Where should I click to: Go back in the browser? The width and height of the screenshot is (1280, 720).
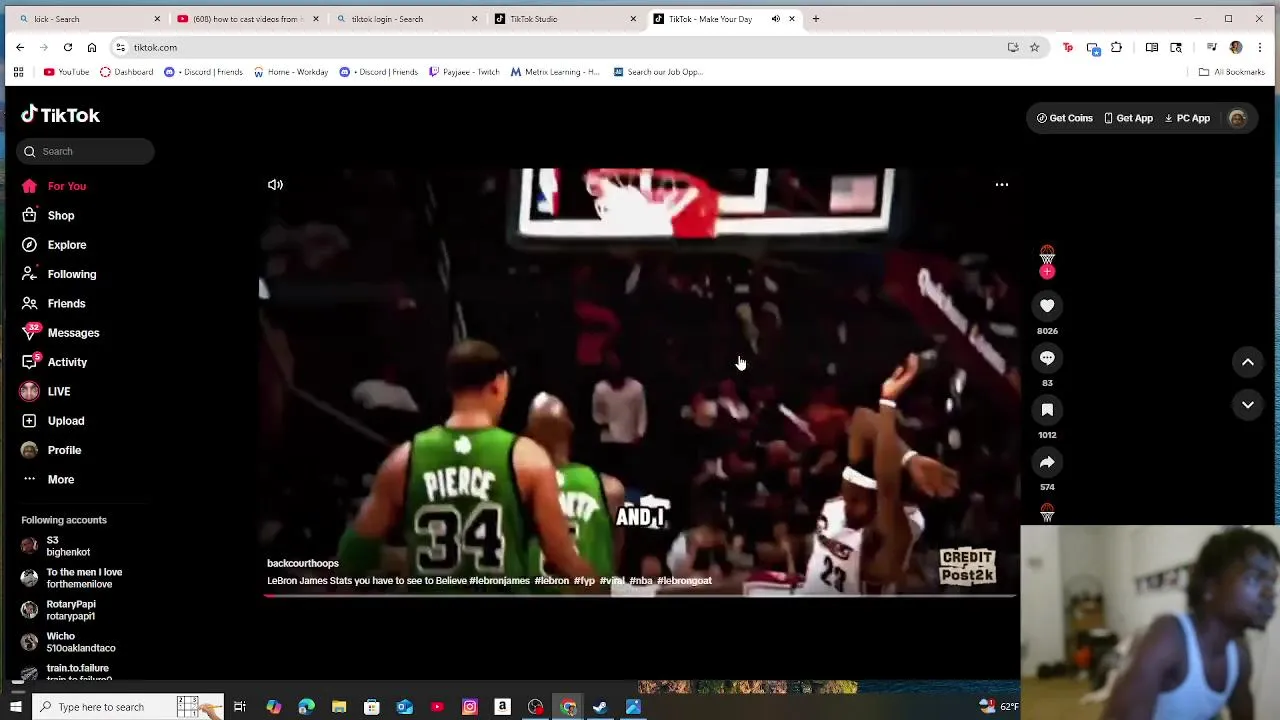click(20, 47)
